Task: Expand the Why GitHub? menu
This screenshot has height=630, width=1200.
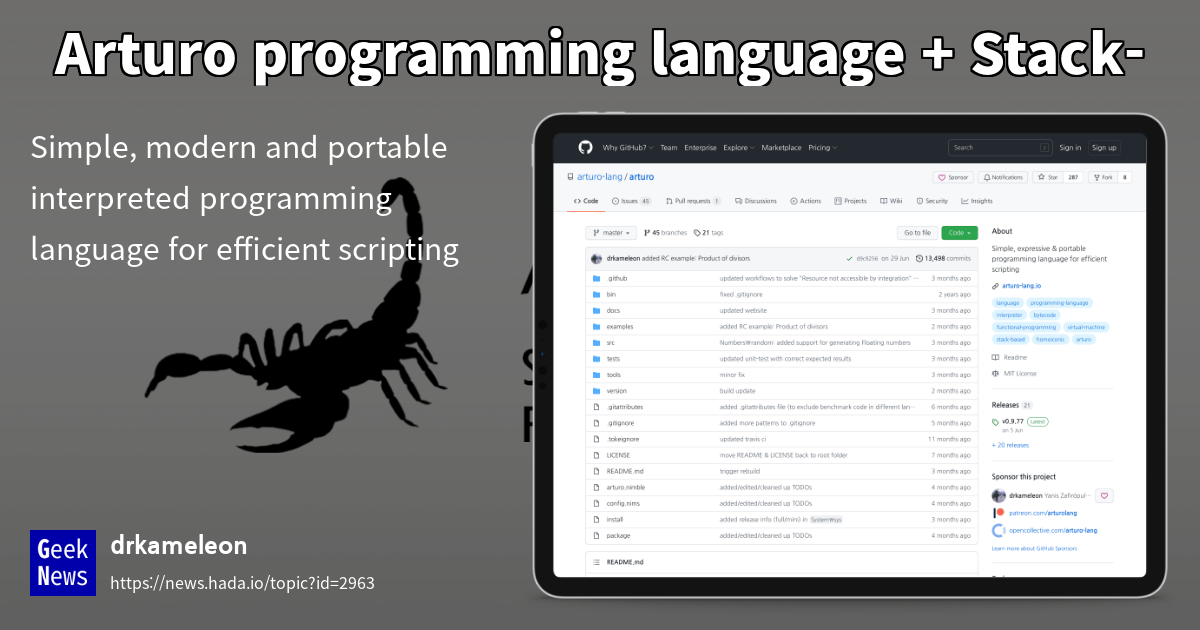Action: (628, 148)
